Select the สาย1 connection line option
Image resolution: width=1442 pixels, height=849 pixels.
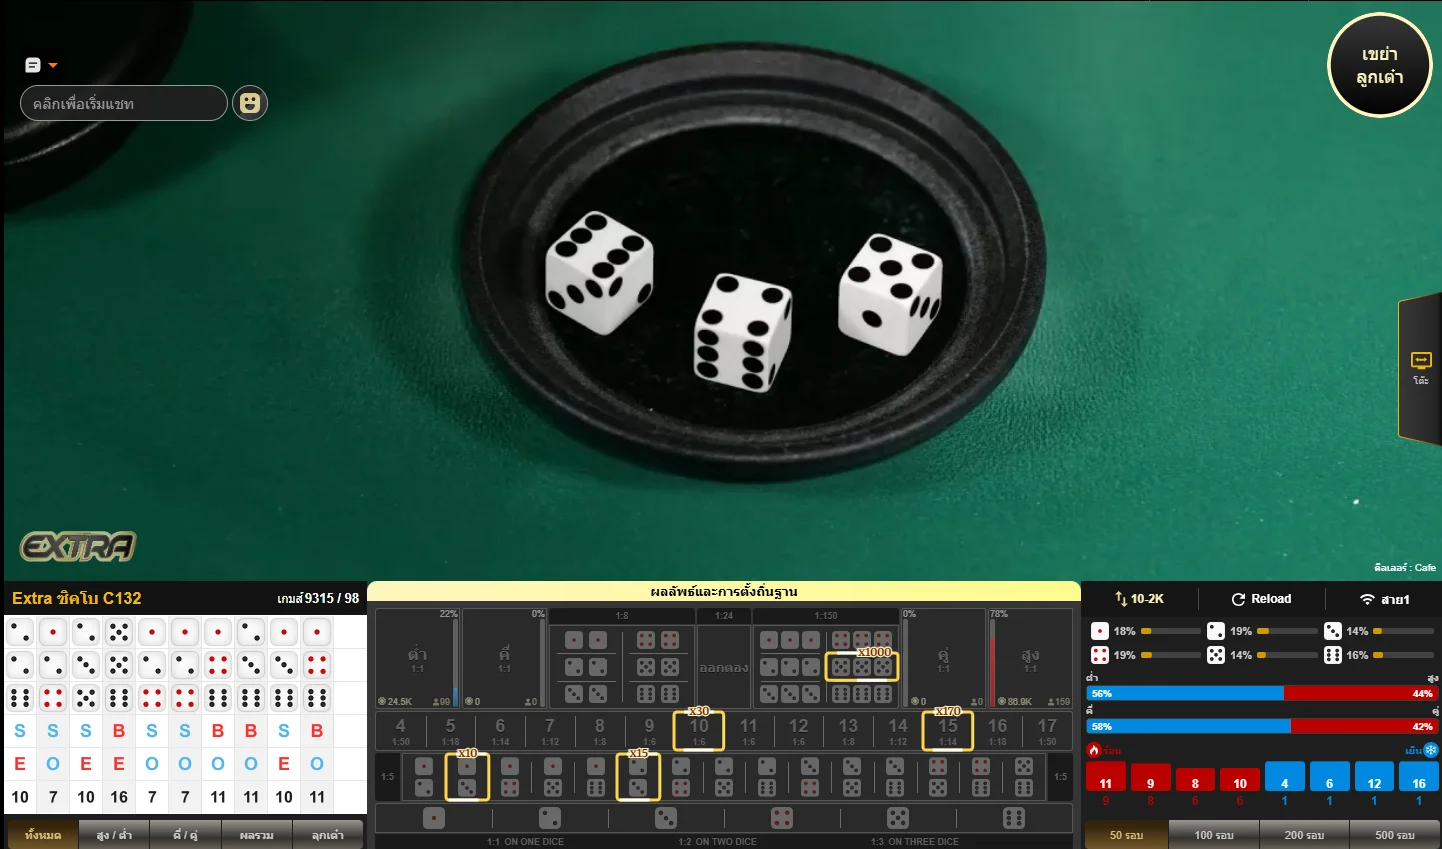coord(1385,599)
